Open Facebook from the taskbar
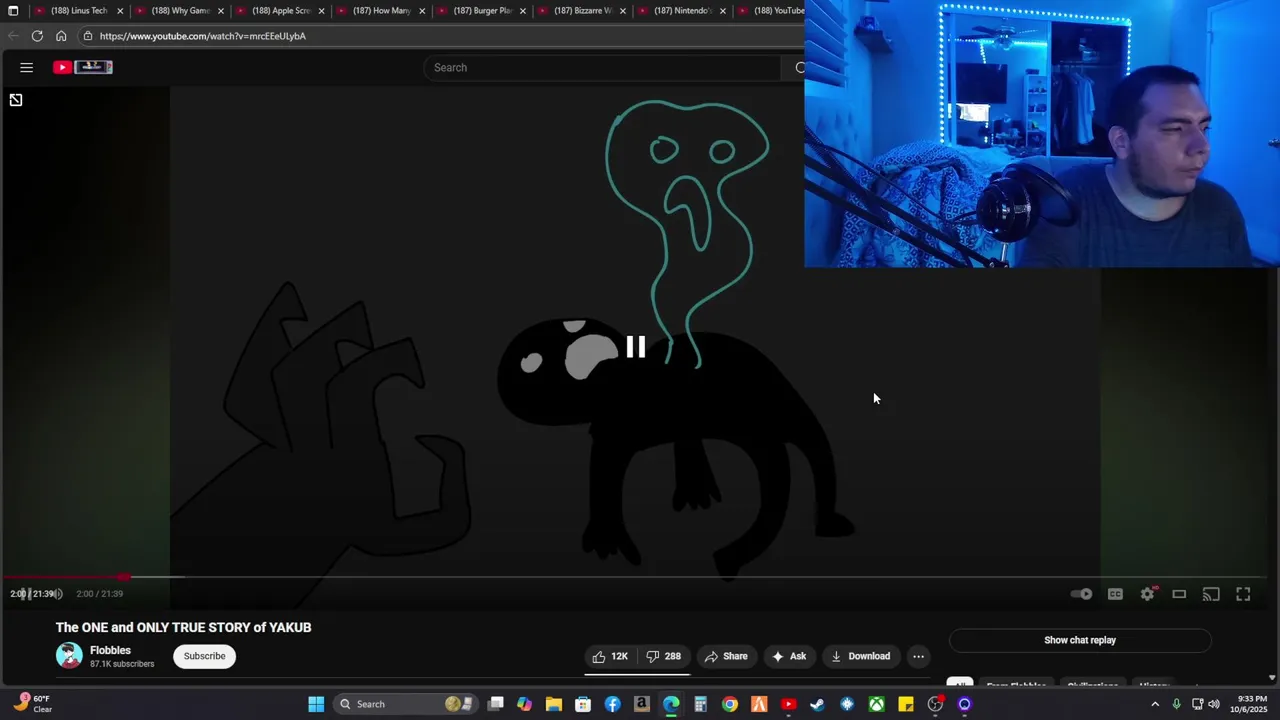Screen dimensions: 1280x720 (612, 704)
